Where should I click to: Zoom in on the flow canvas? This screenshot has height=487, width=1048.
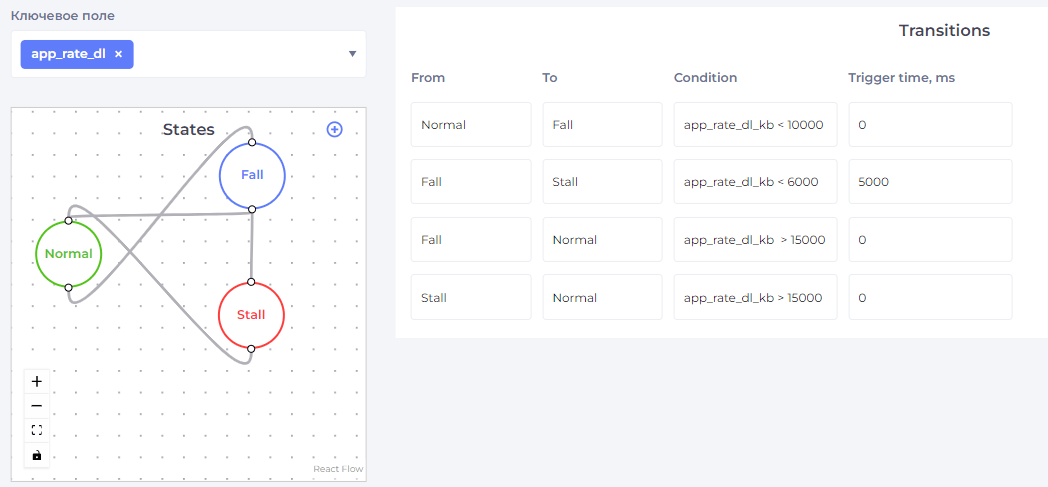[37, 381]
